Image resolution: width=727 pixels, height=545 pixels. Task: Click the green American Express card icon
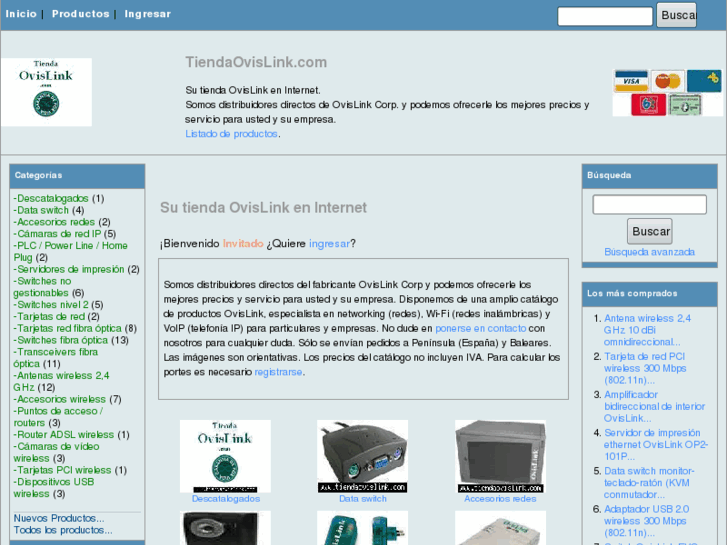tap(685, 104)
